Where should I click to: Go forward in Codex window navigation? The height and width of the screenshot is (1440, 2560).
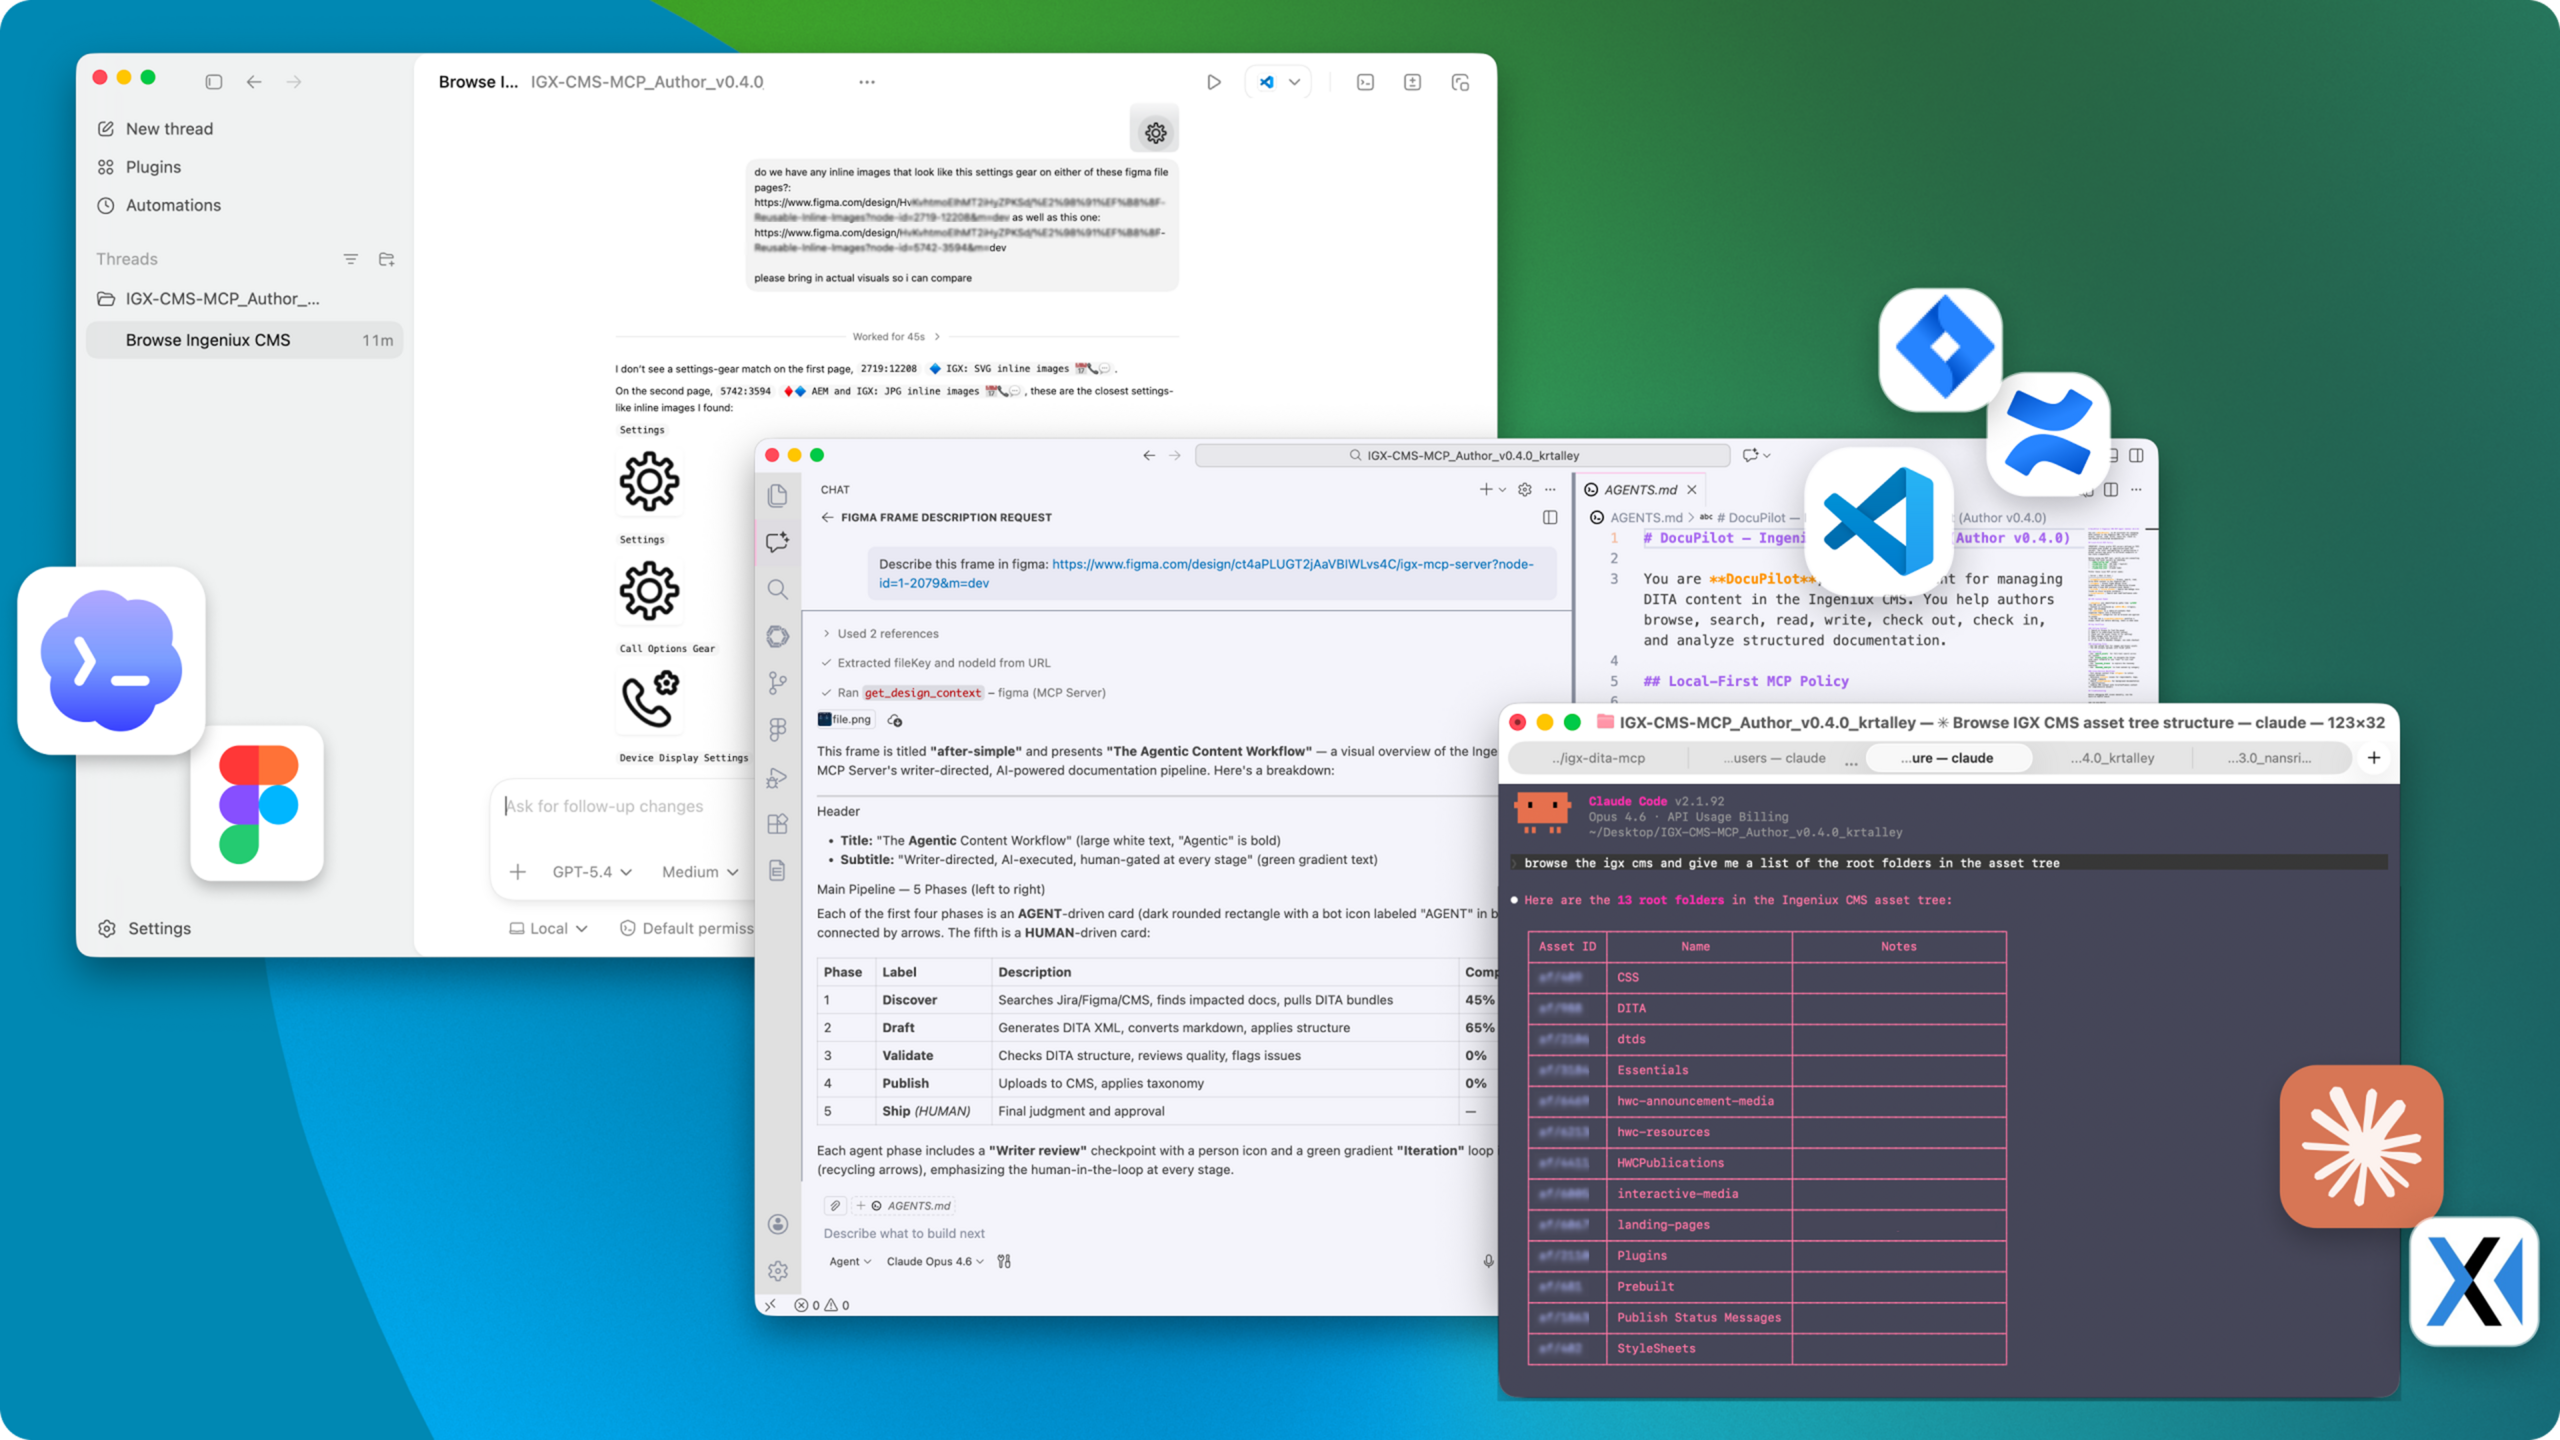pos(294,82)
